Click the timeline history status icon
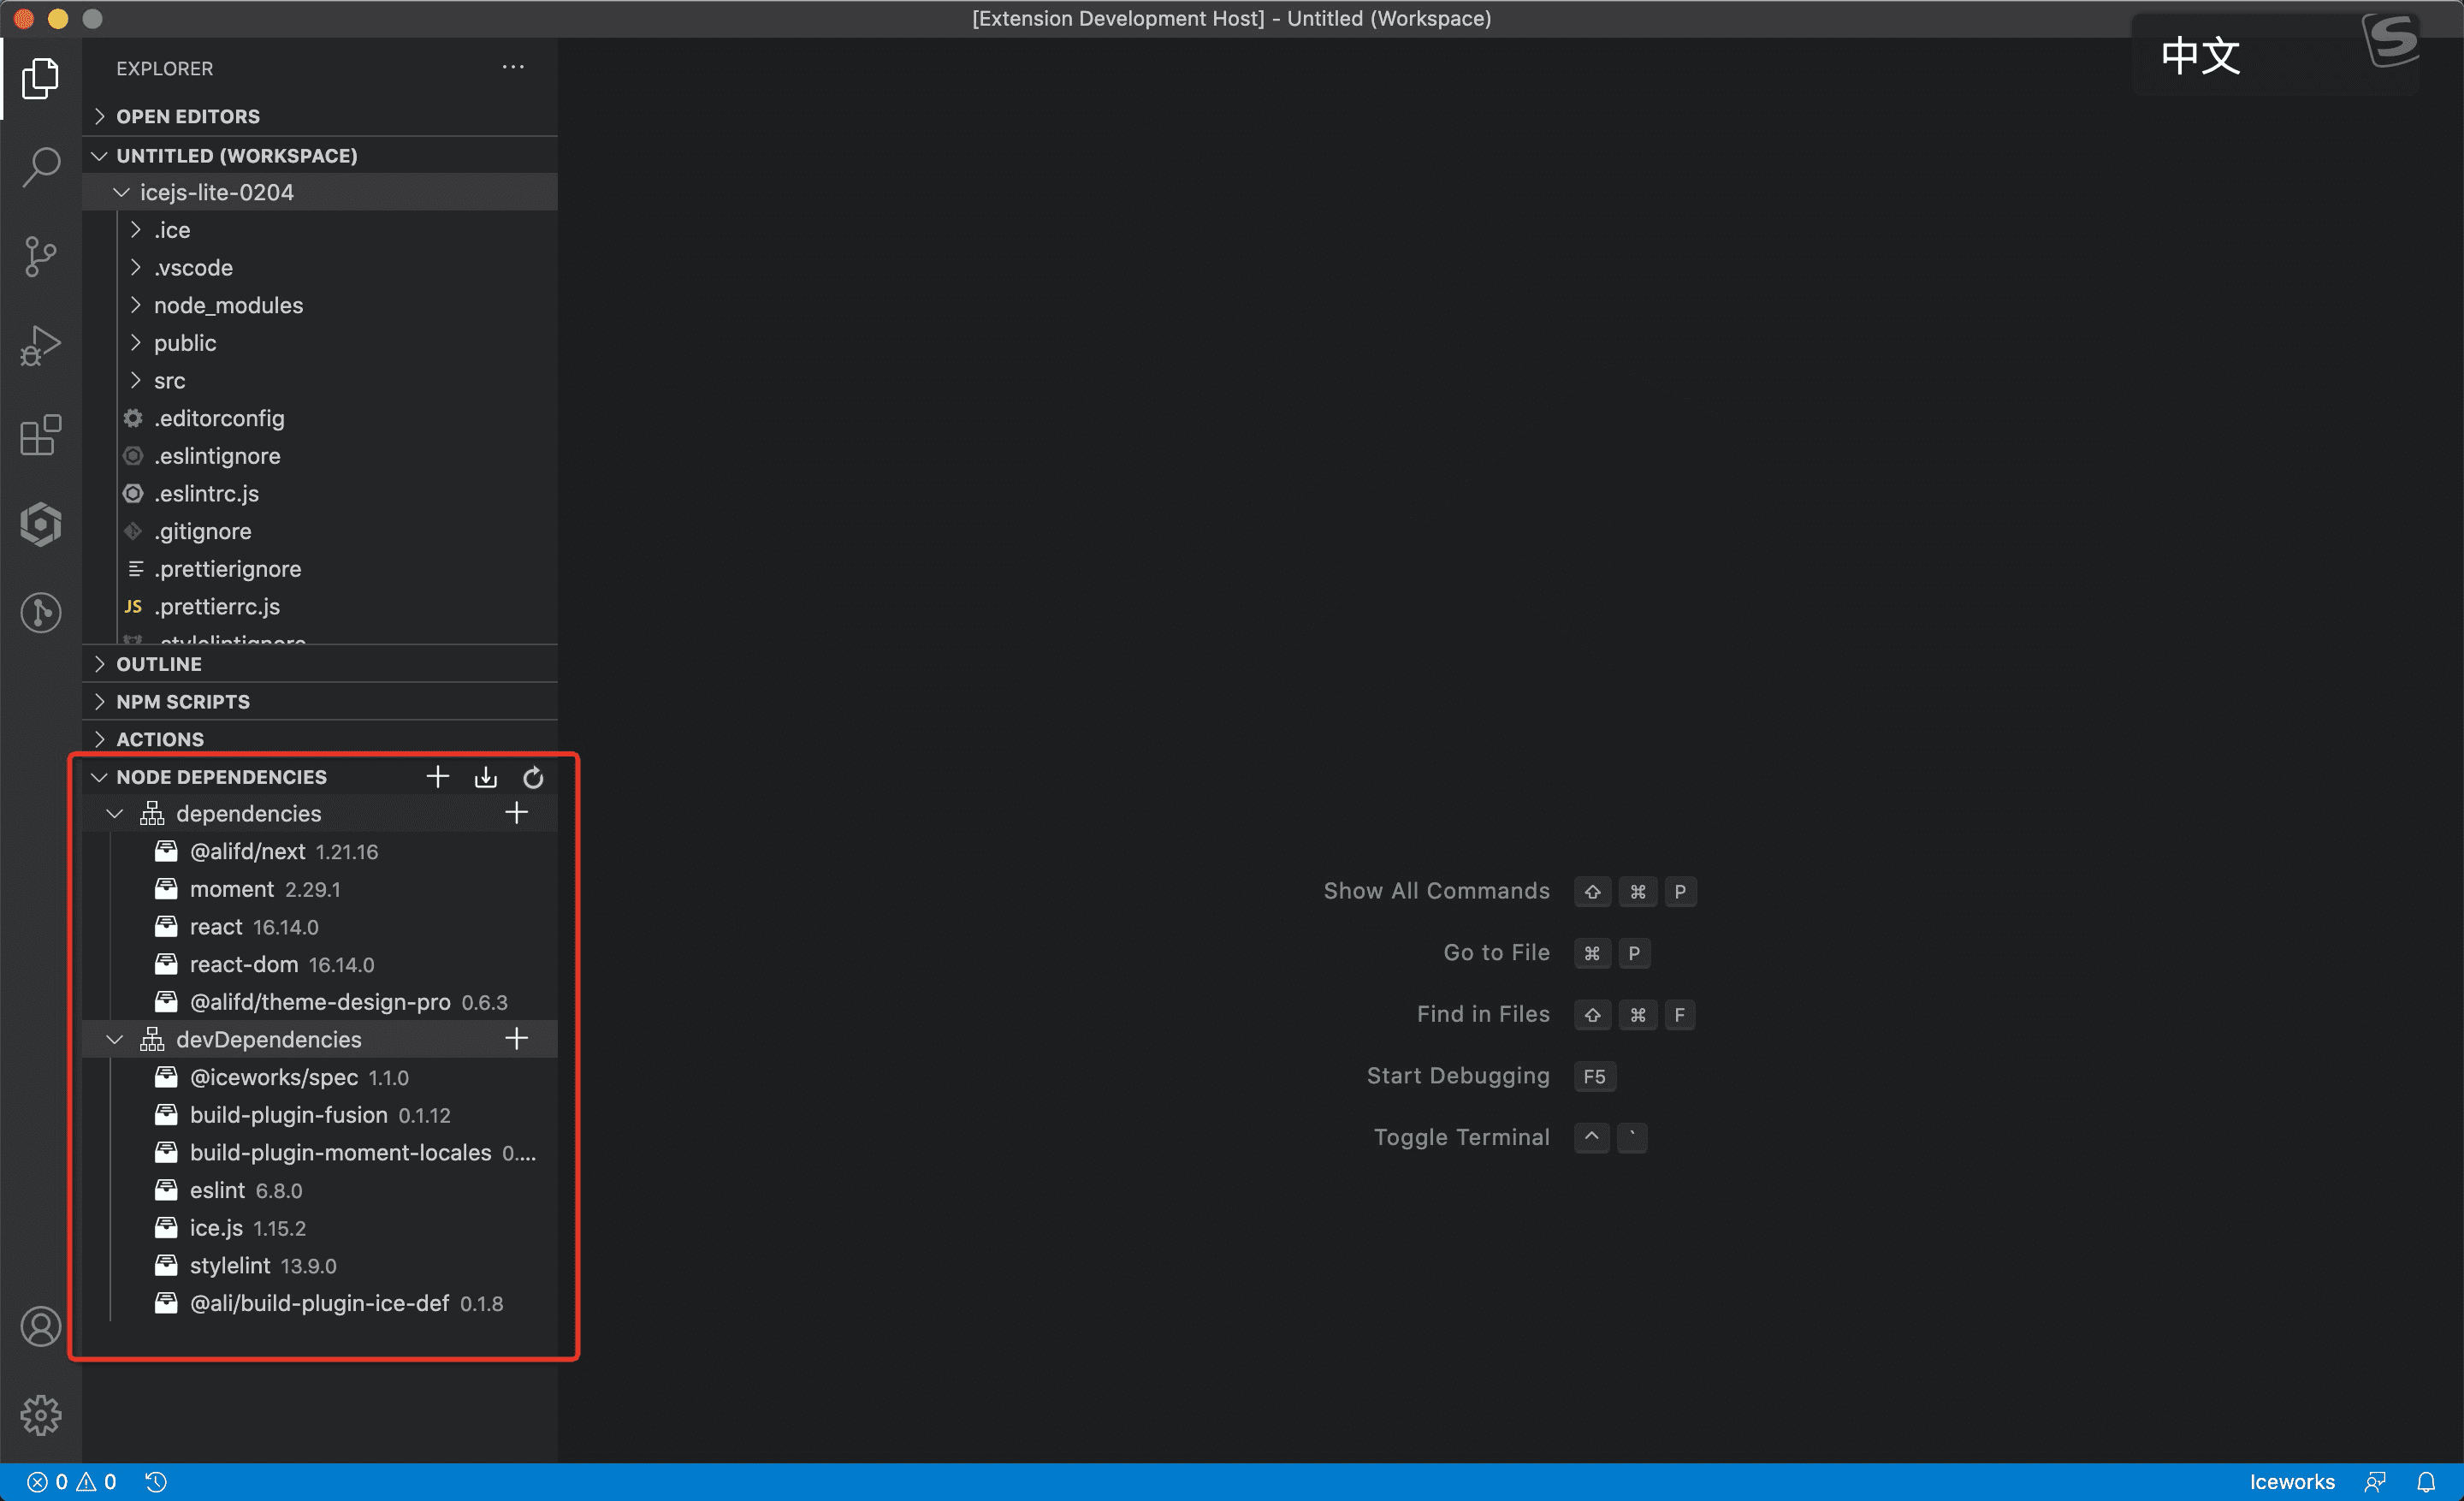 156,1482
